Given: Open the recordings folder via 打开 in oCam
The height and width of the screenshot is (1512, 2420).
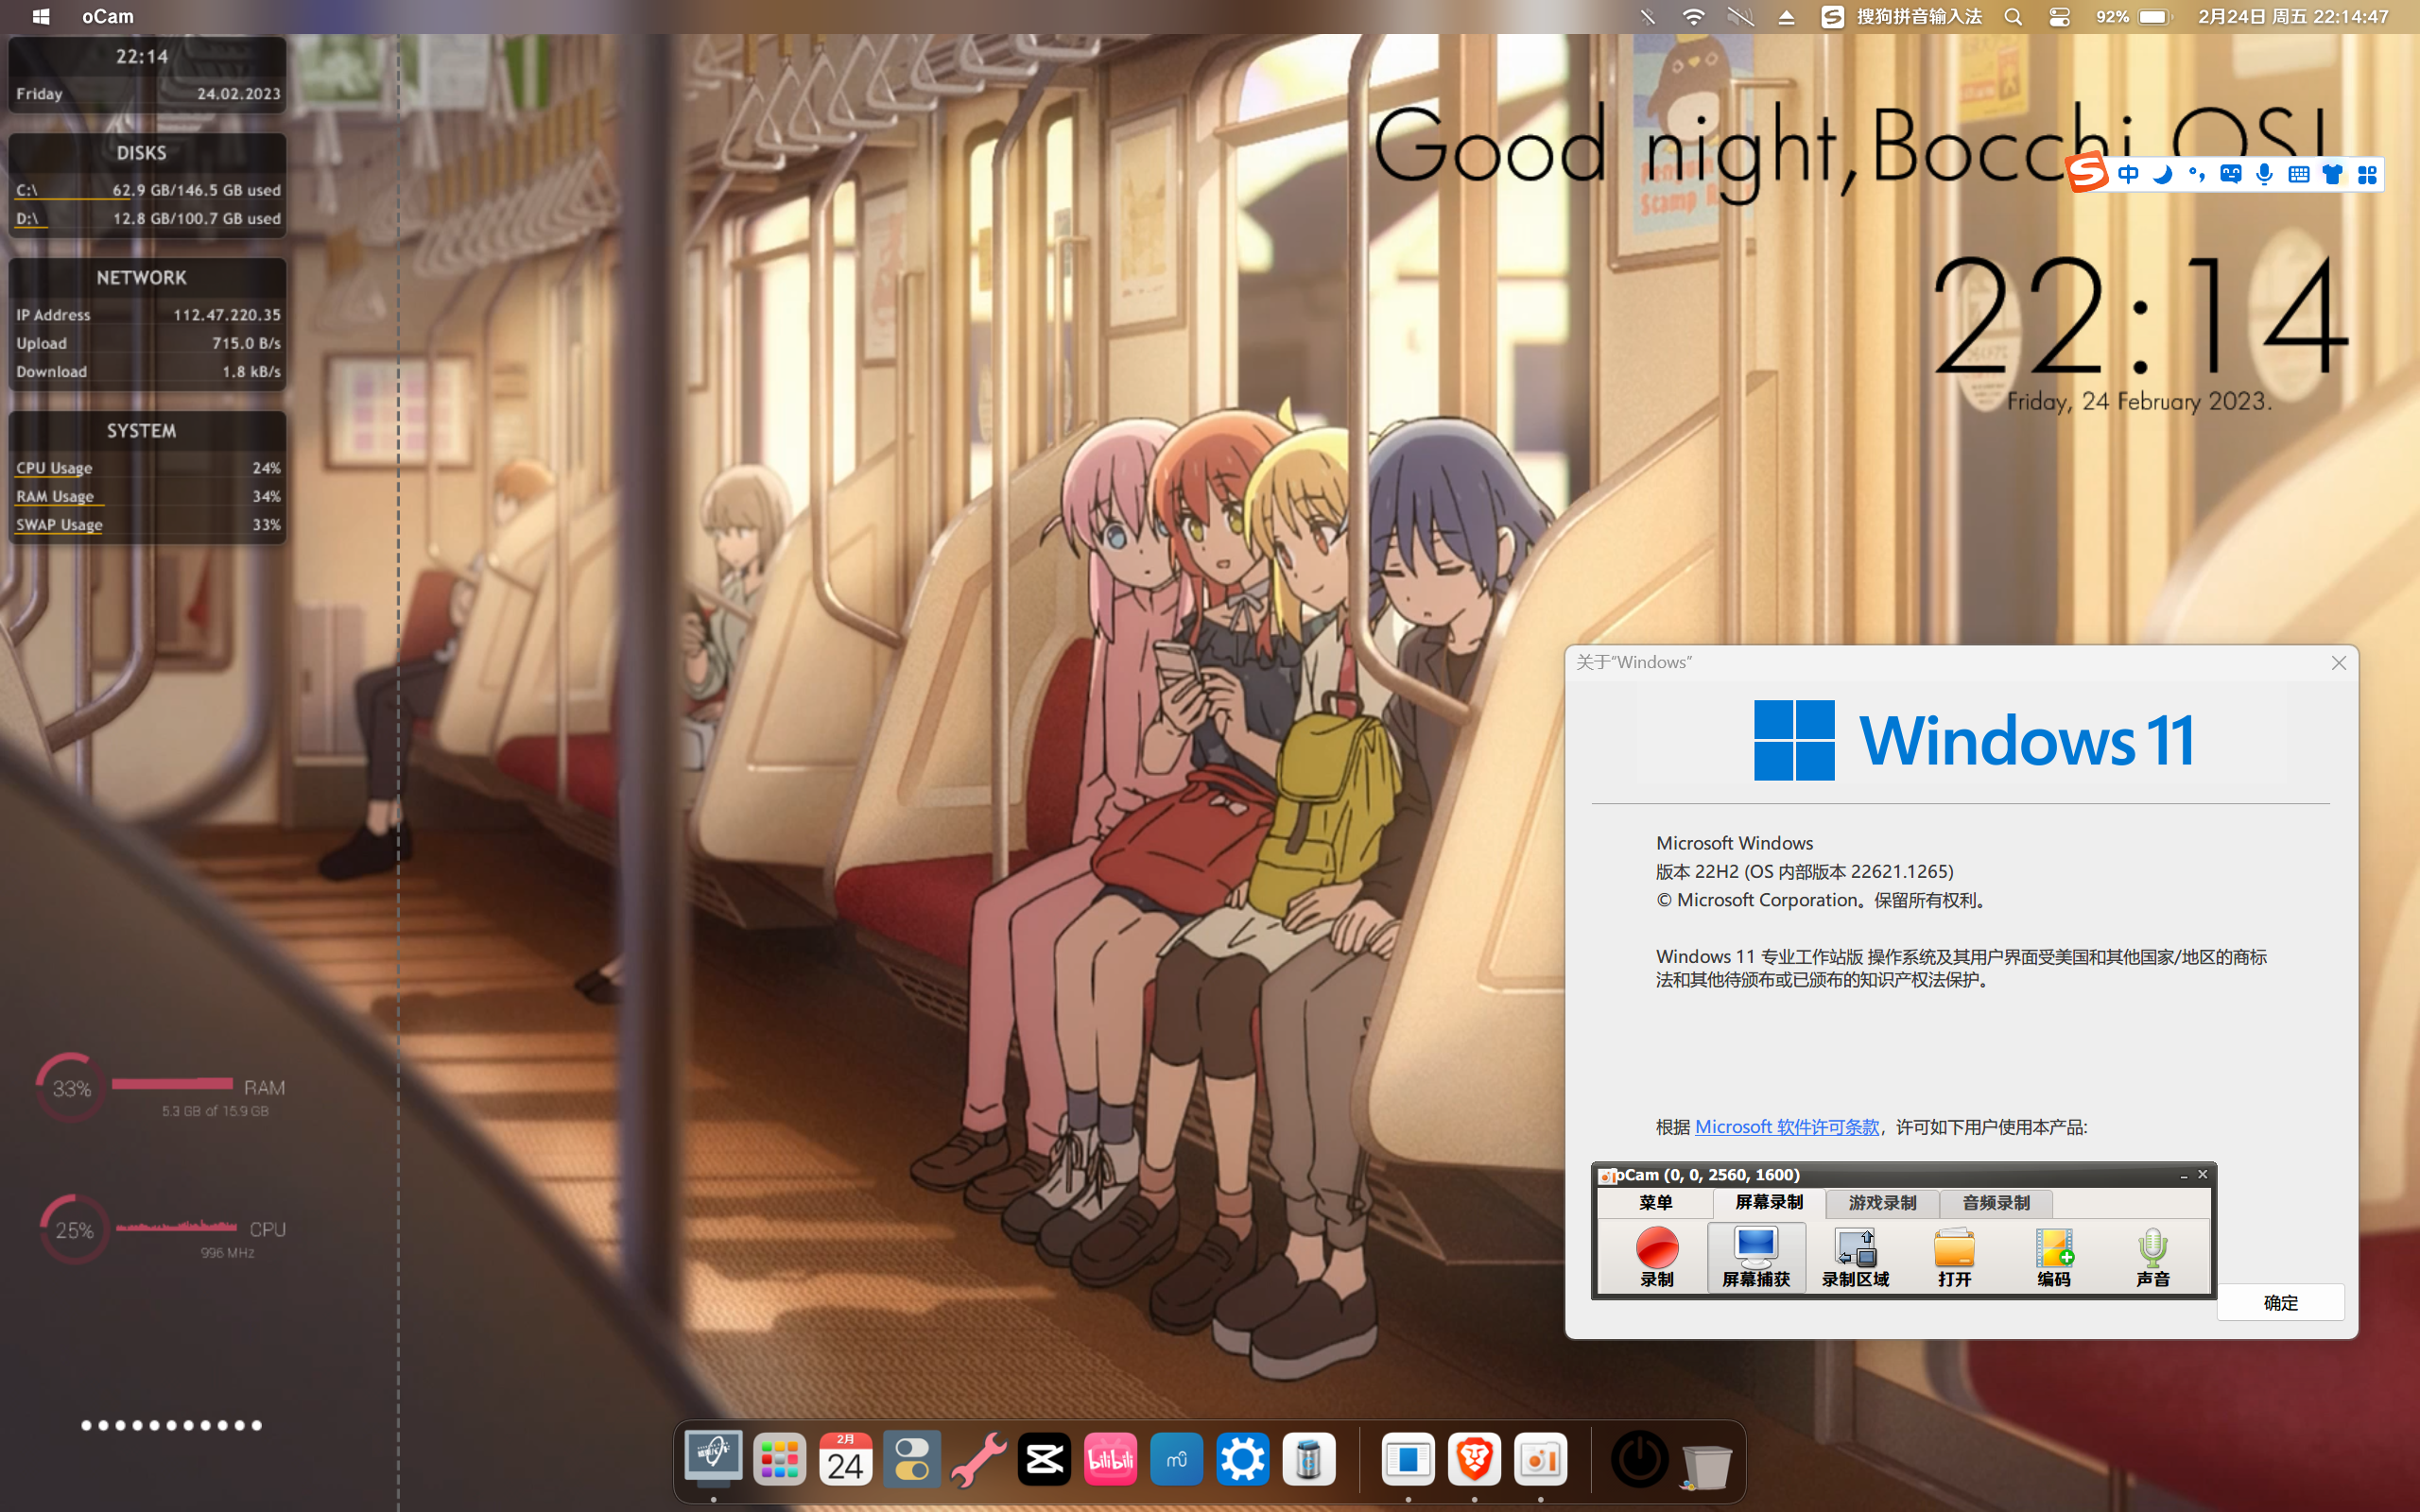Looking at the screenshot, I should point(1954,1257).
